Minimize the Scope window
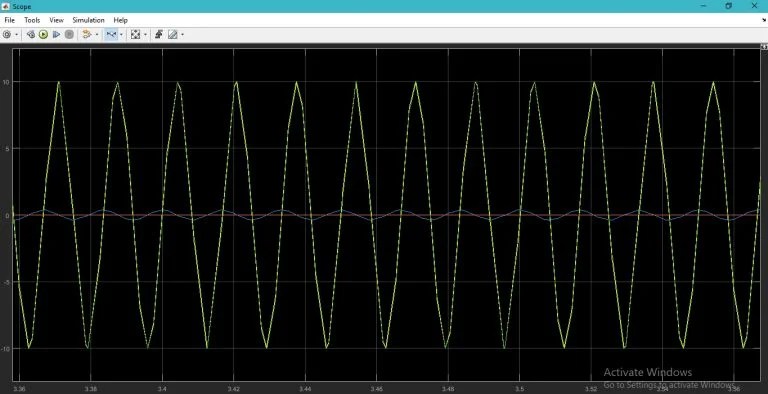Viewport: 768px width, 394px height. tap(704, 6)
